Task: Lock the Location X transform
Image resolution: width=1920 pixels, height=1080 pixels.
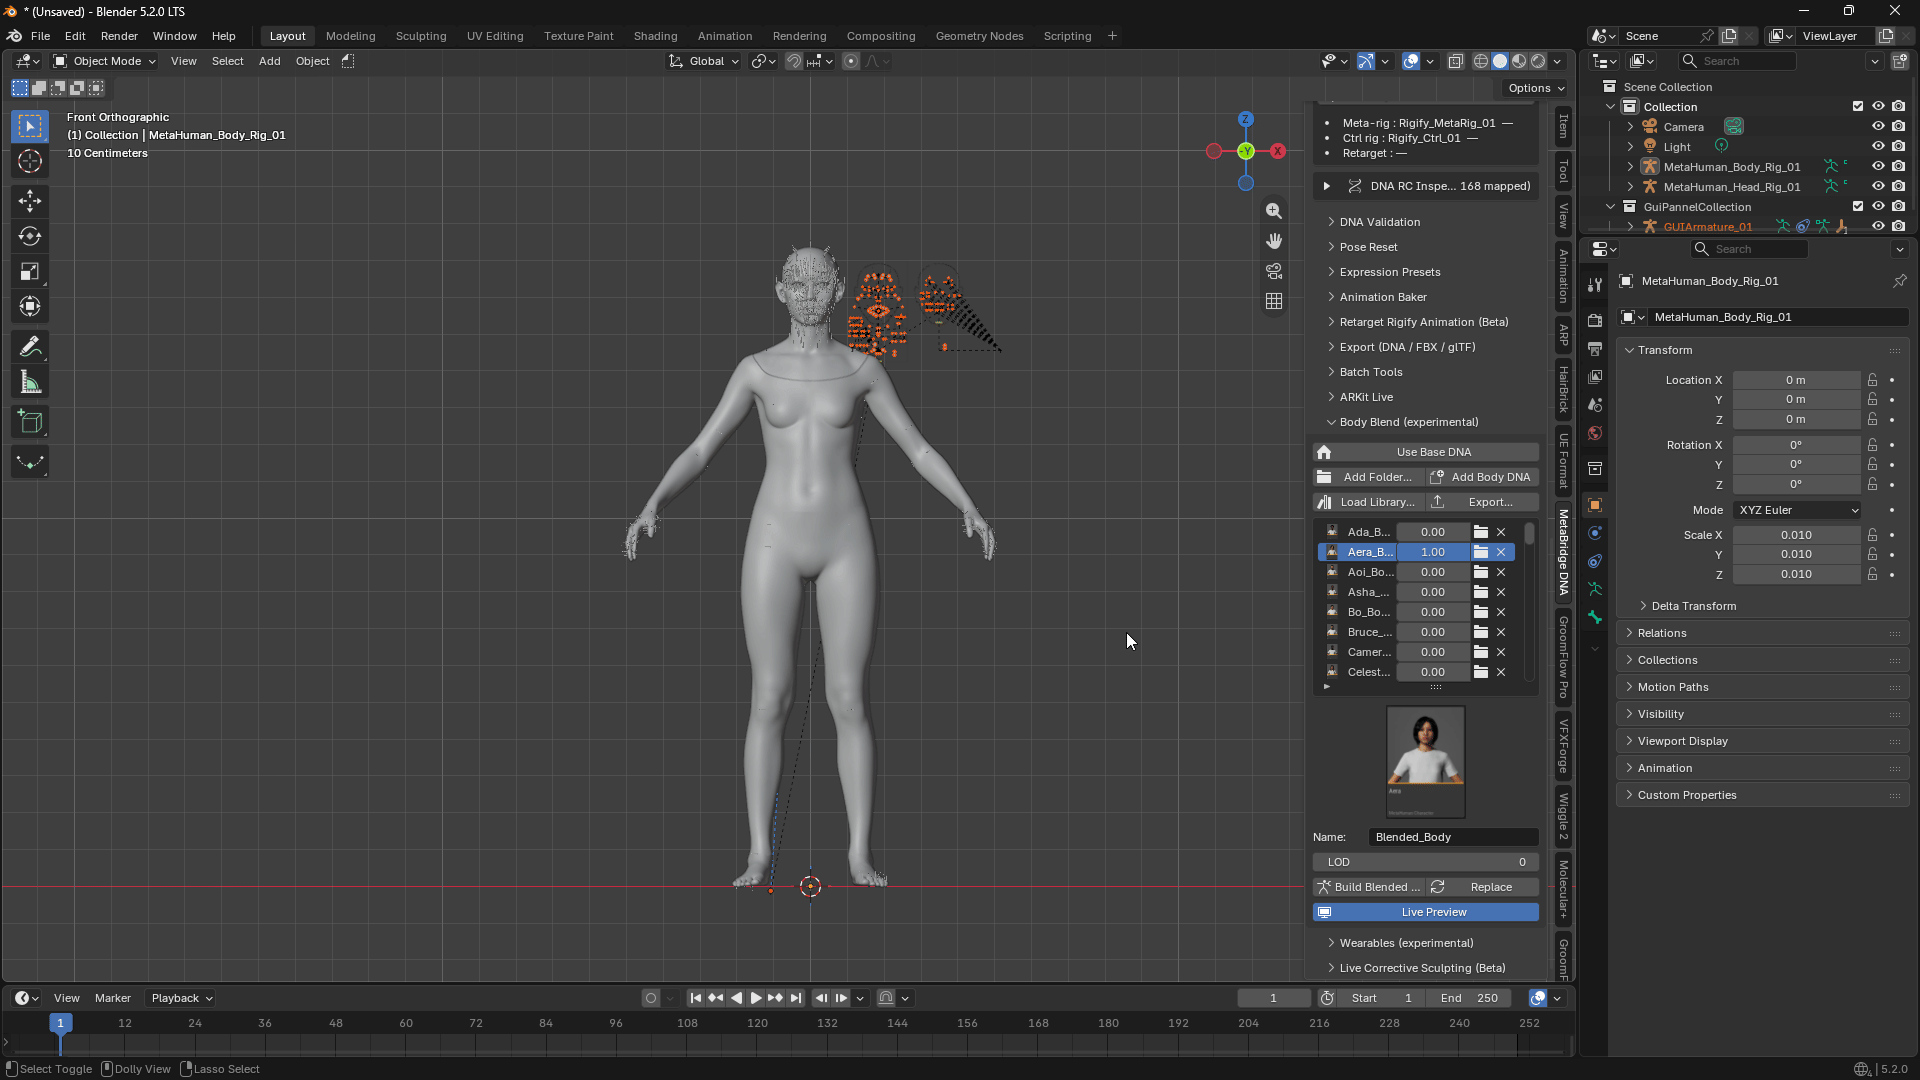Action: (x=1872, y=380)
